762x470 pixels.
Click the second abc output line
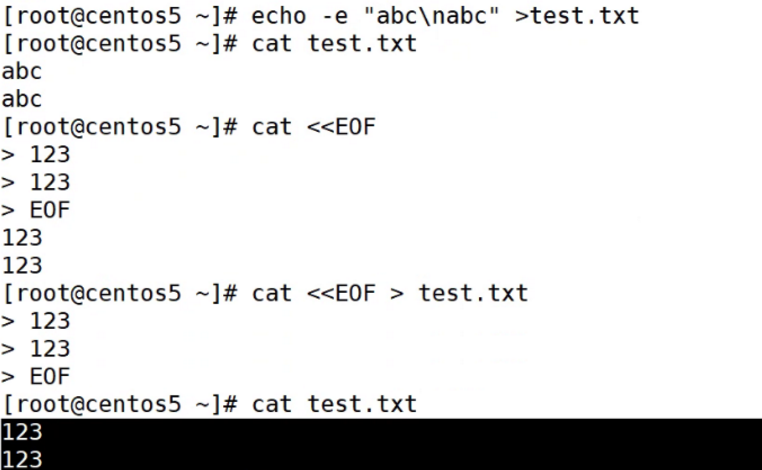tap(22, 99)
